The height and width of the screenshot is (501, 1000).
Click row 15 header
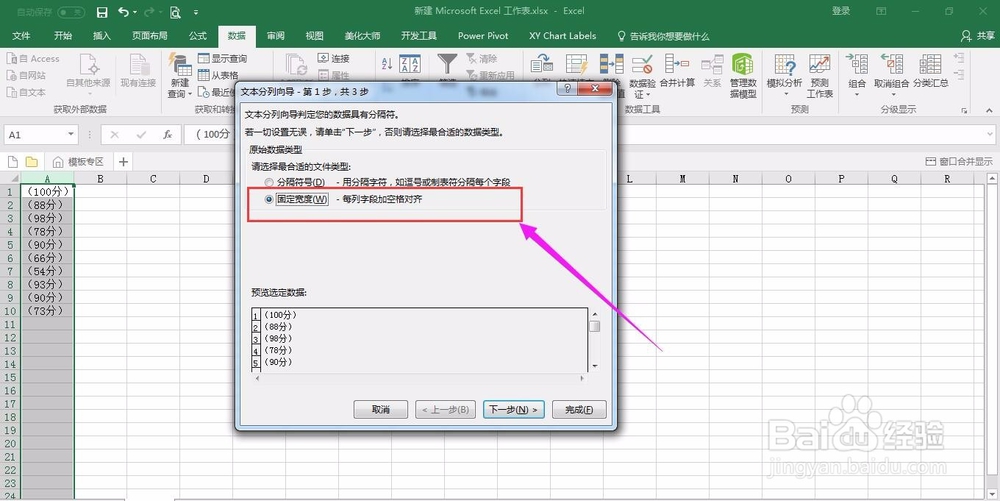[x=10, y=377]
